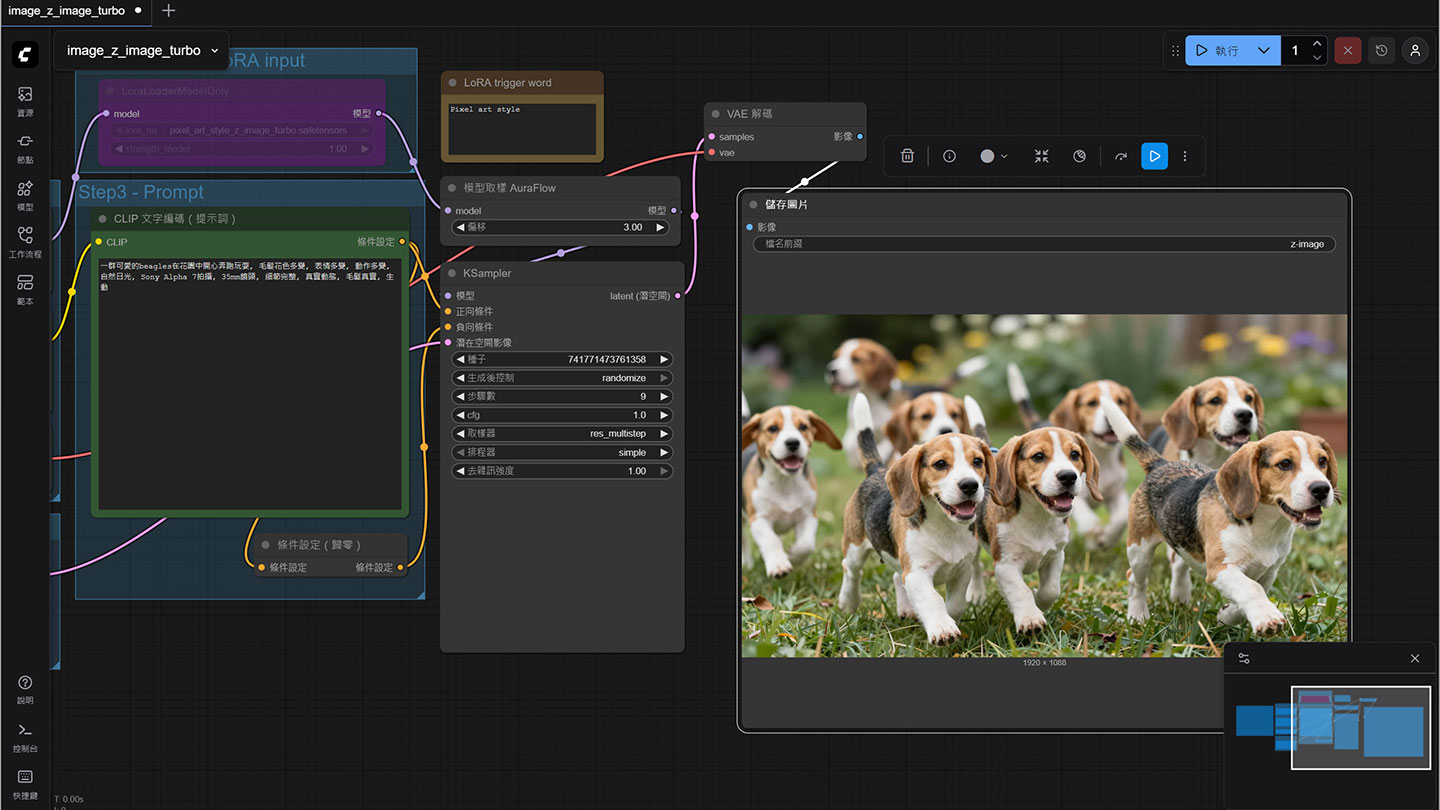
Task: Open the 執行 run options dropdown arrow
Action: tap(1264, 50)
